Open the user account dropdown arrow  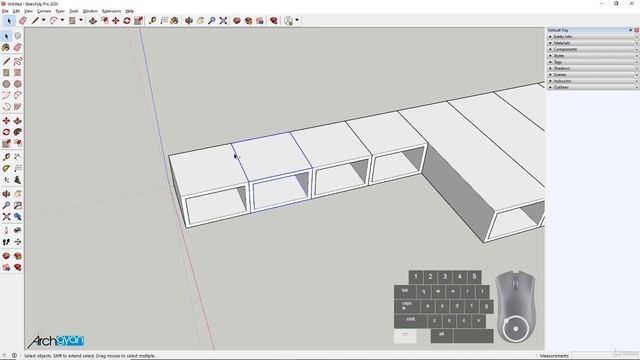297,20
